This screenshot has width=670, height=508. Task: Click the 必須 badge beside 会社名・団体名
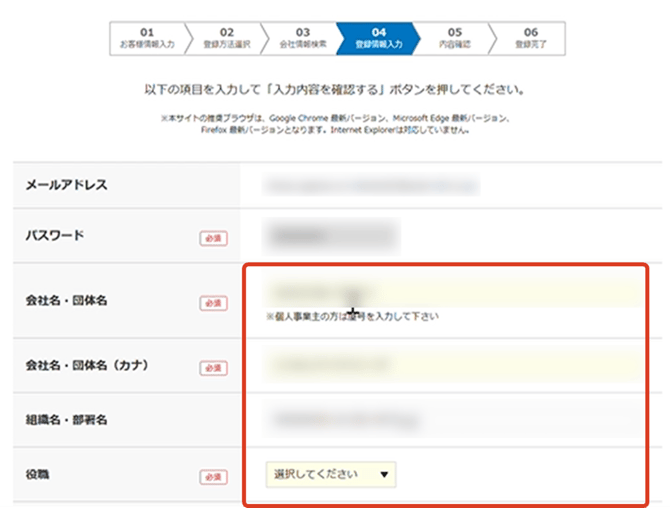coord(212,303)
